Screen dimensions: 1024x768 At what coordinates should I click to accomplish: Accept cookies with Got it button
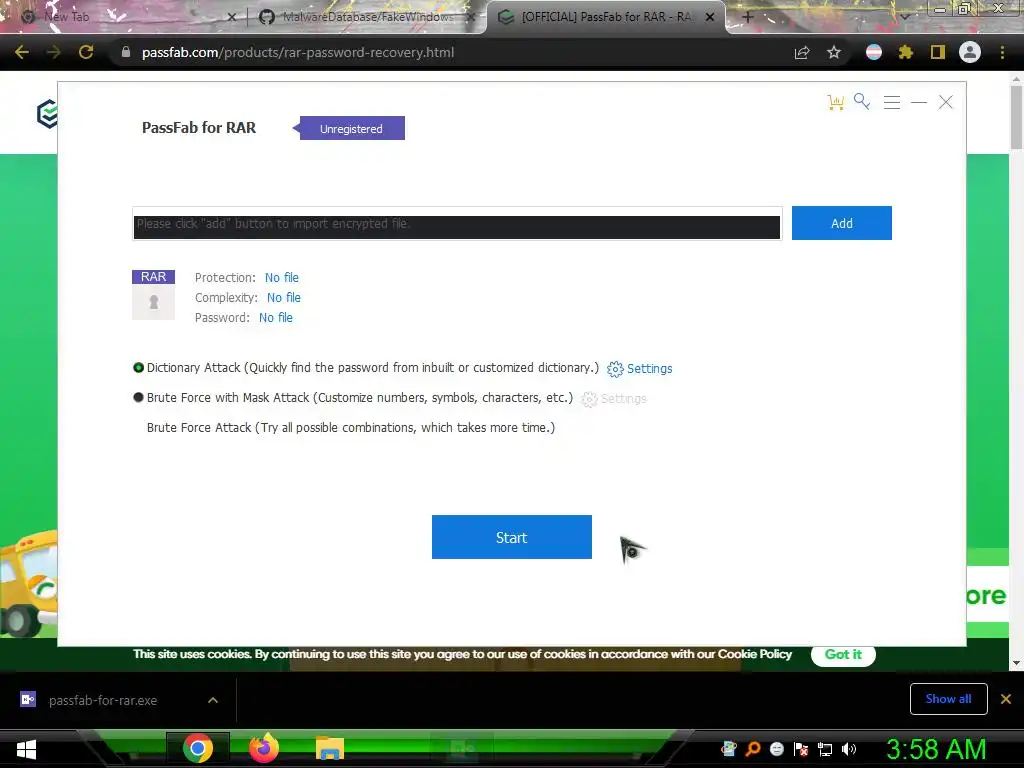(x=843, y=654)
